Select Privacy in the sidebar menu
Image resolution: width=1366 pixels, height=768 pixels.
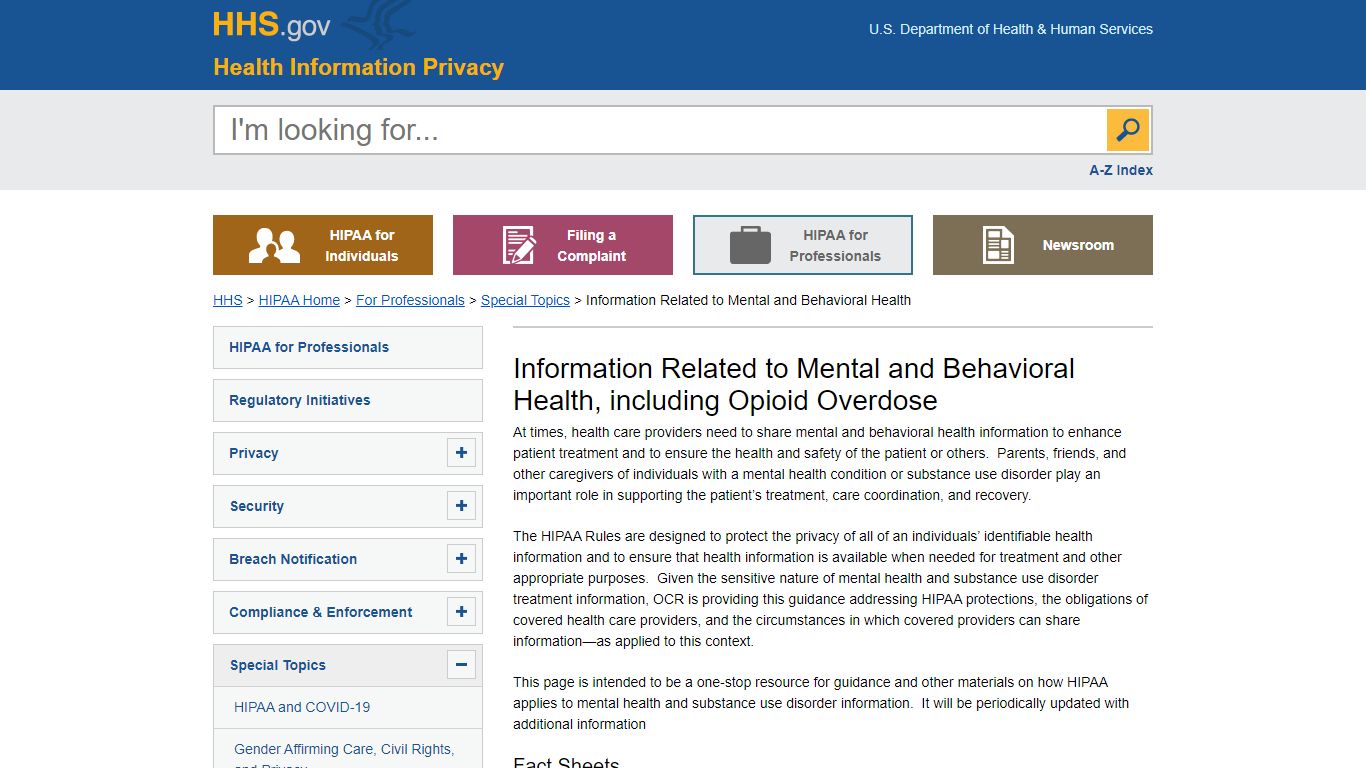(254, 453)
